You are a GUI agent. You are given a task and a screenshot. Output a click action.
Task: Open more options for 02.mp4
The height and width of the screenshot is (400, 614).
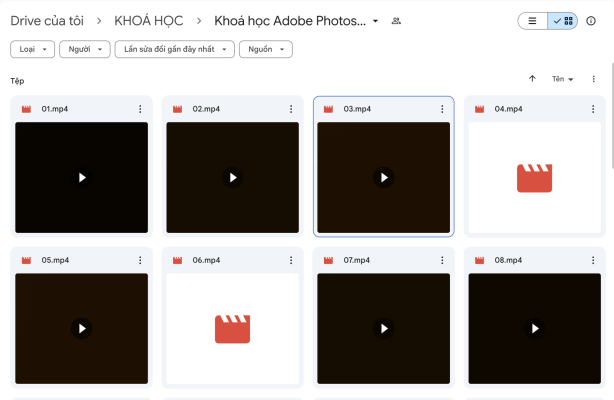pos(291,109)
